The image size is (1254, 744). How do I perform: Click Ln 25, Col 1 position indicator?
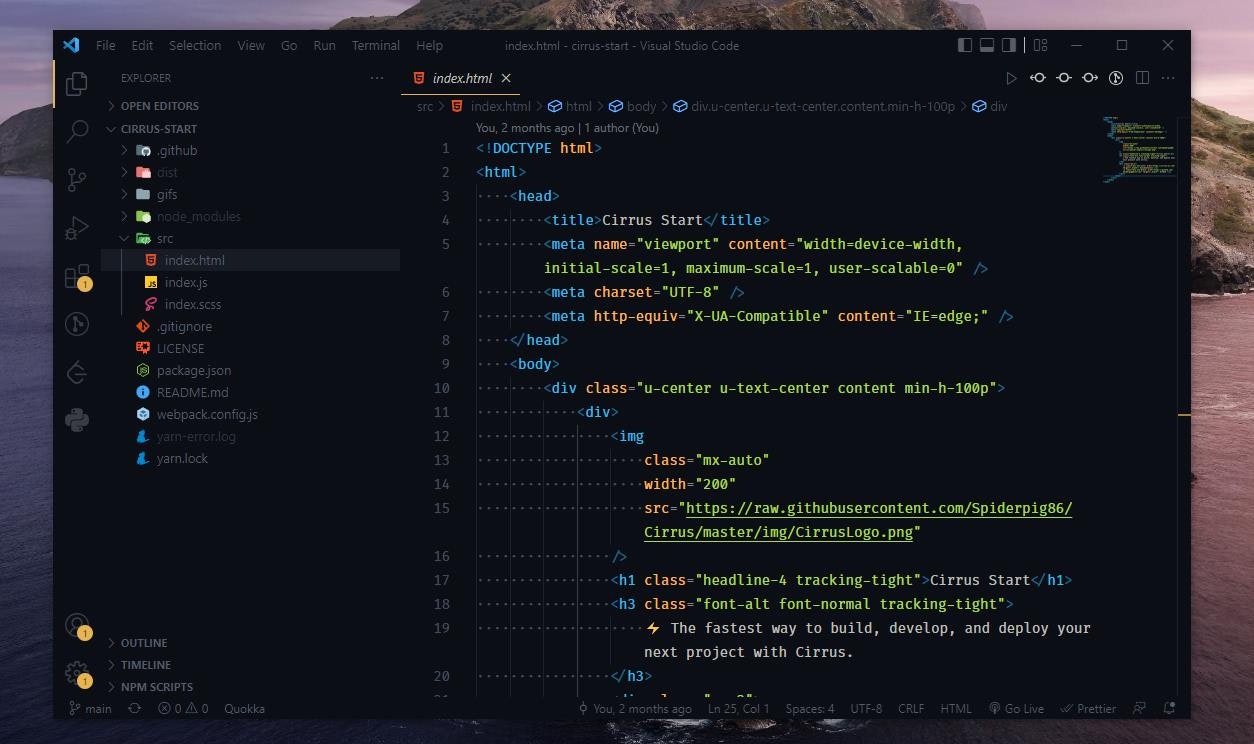coord(739,708)
